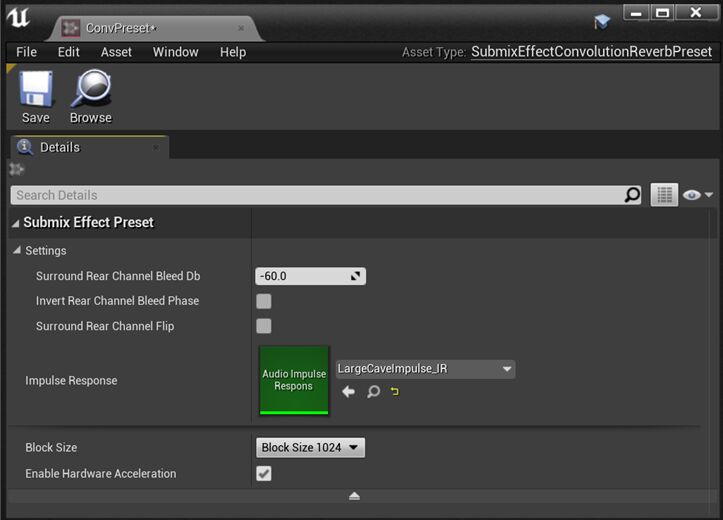This screenshot has width=723, height=520.
Task: Click the search magnifier in Details
Action: [x=632, y=195]
